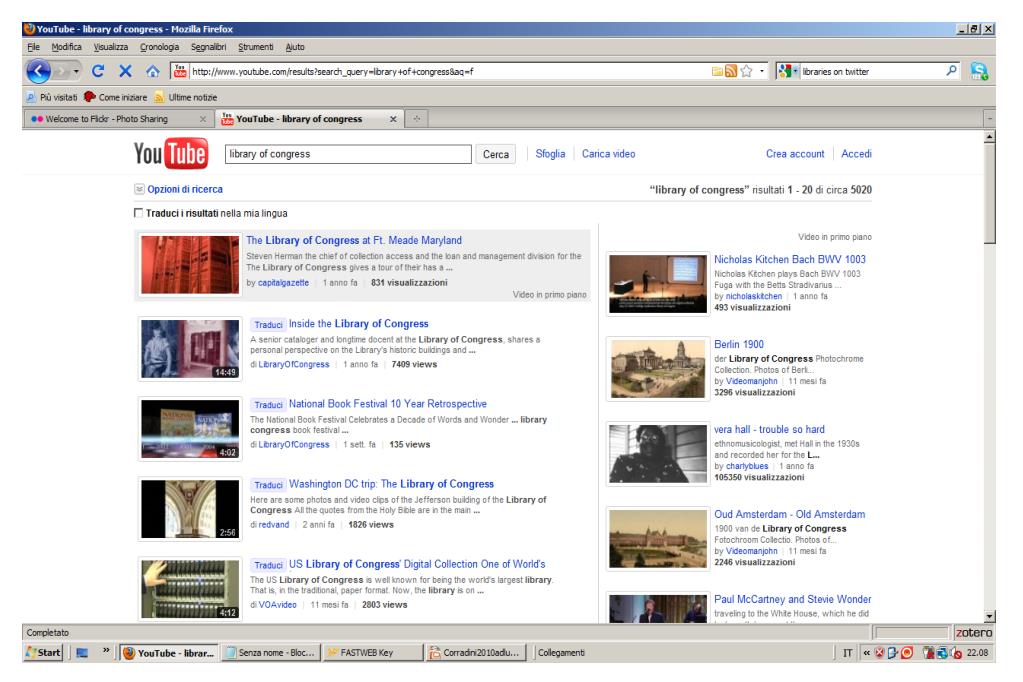This screenshot has width=1023, height=682.
Task: Expand hidden system tray icons chevron
Action: 866,653
